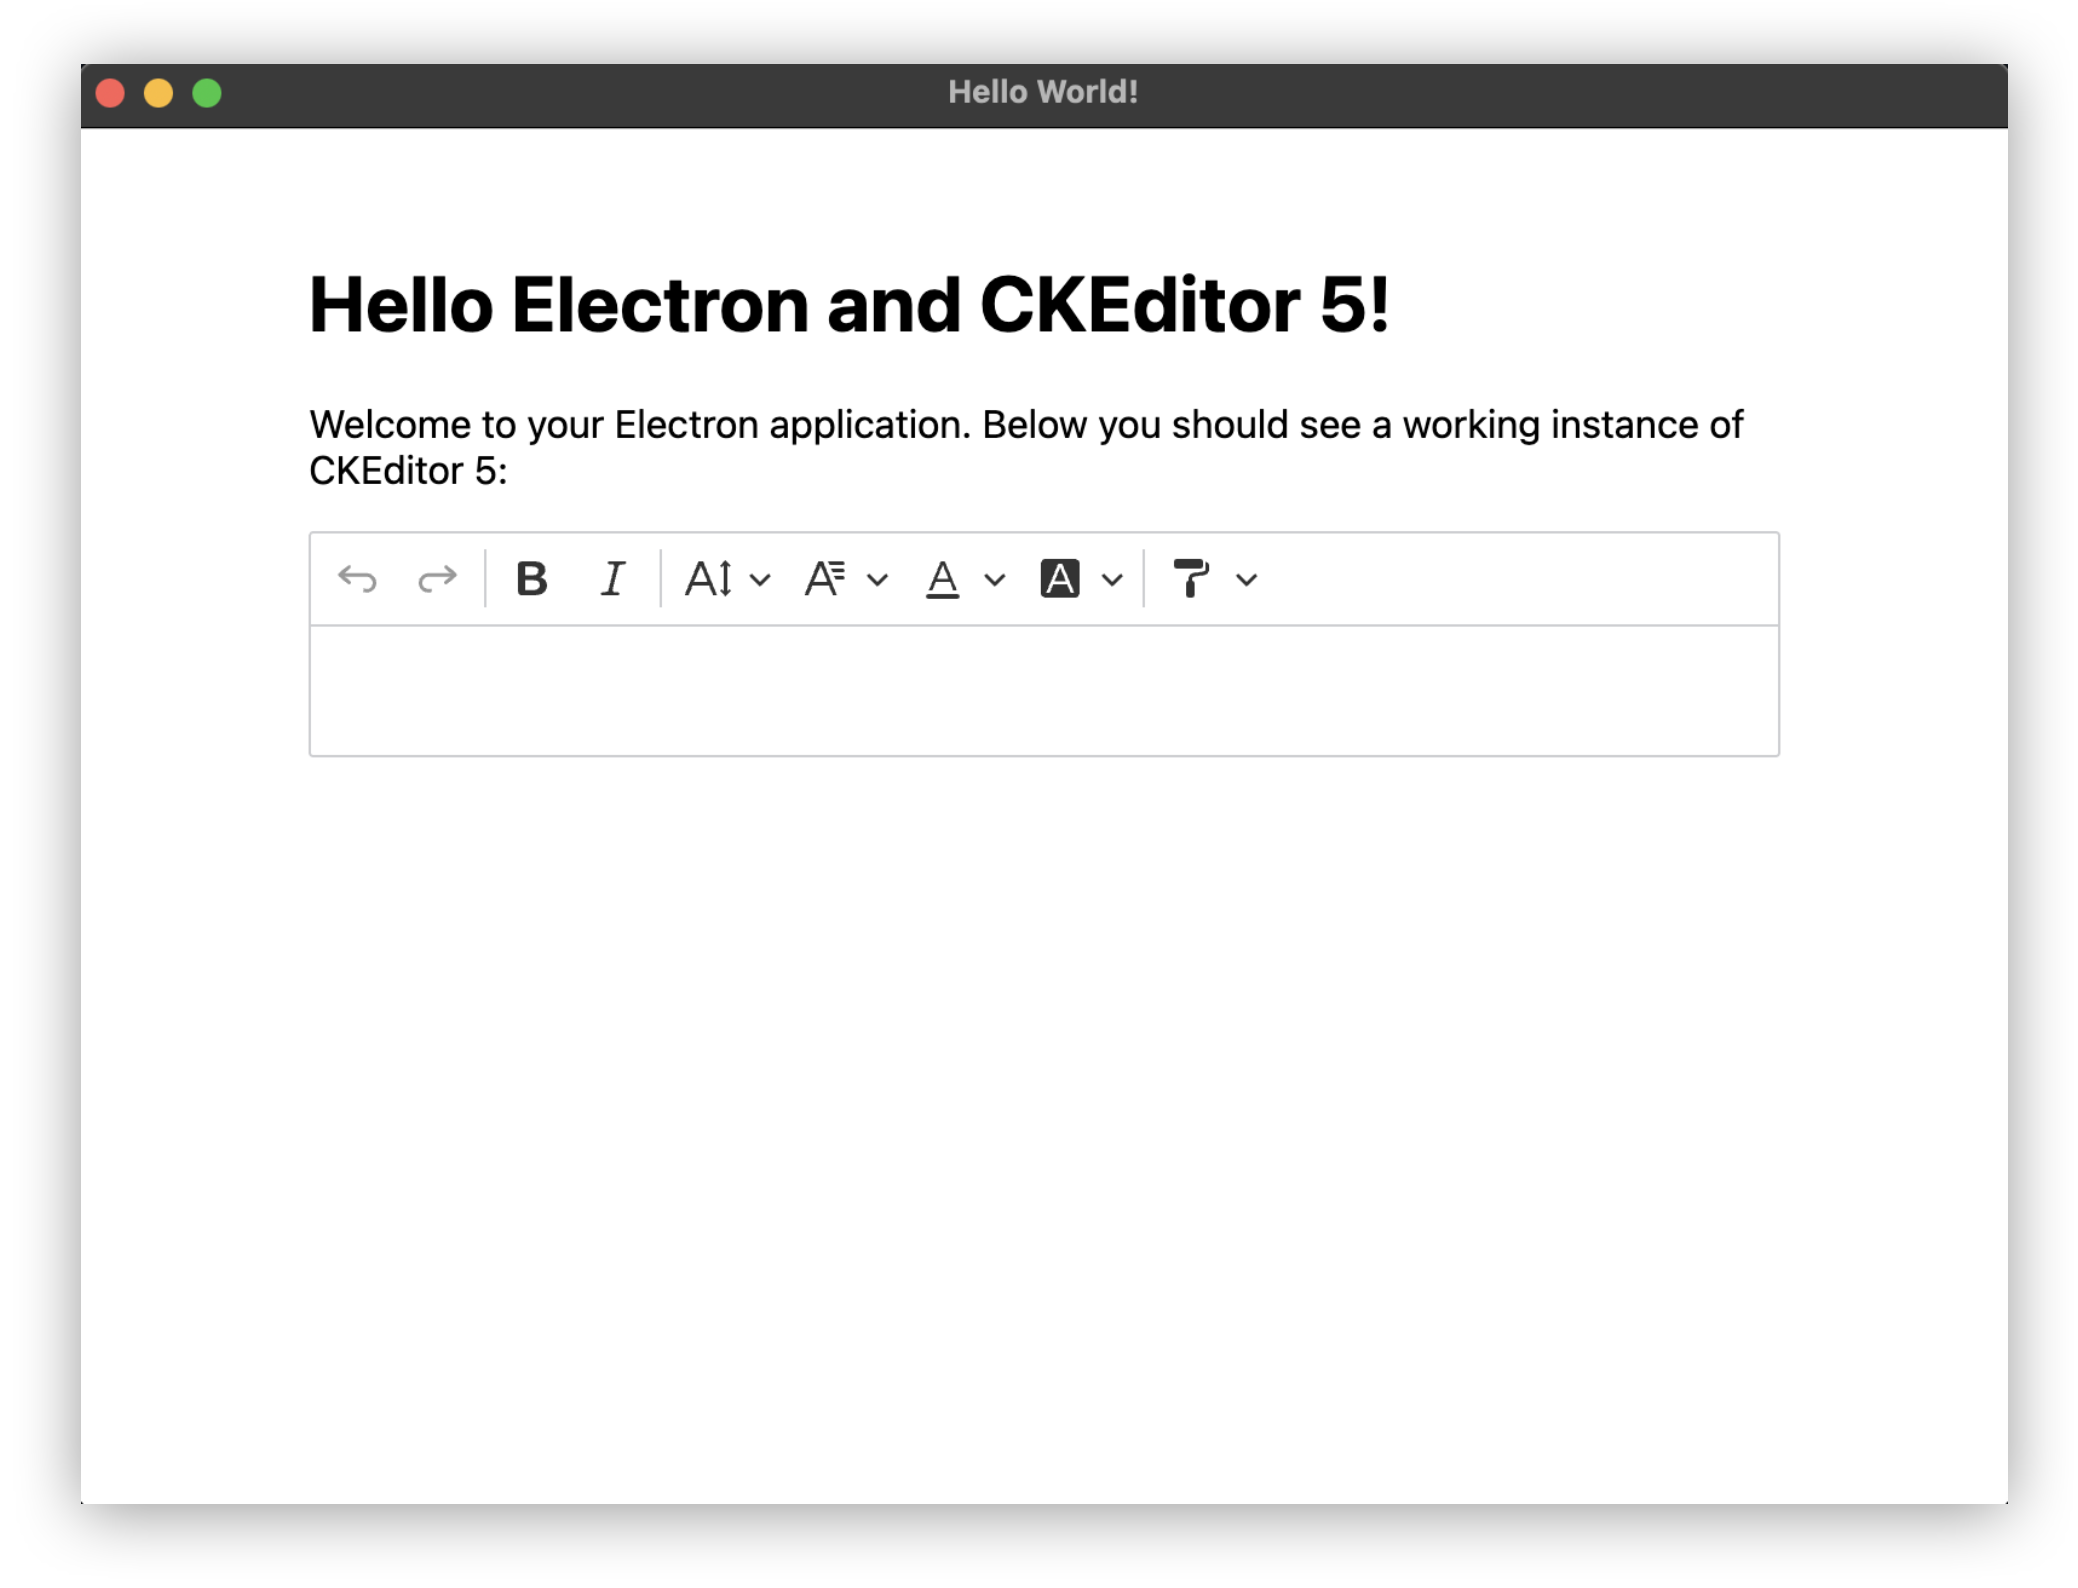Open the Font Background Color dropdown chevron
The height and width of the screenshot is (1588, 2078).
click(x=1112, y=580)
